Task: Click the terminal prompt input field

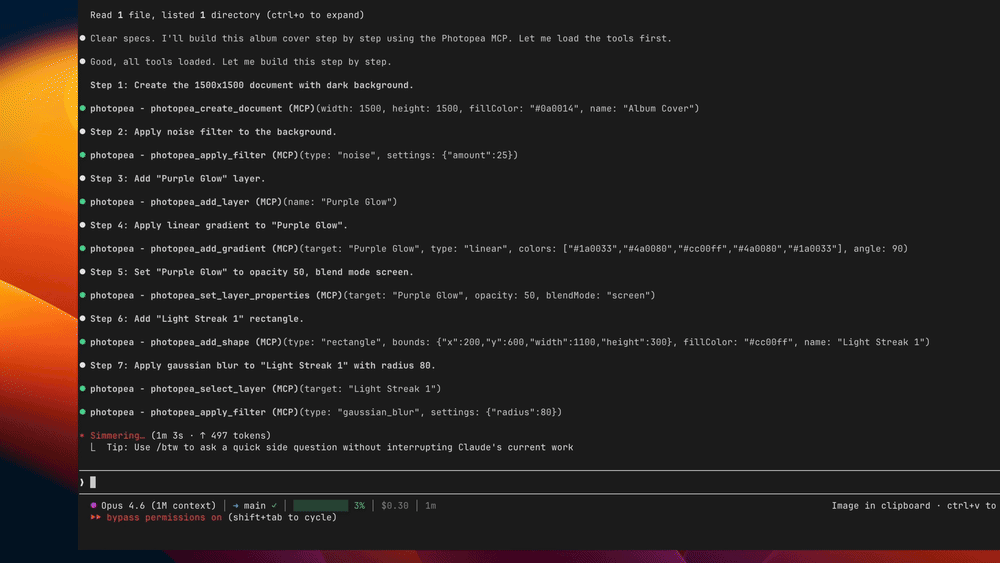Action: 539,482
